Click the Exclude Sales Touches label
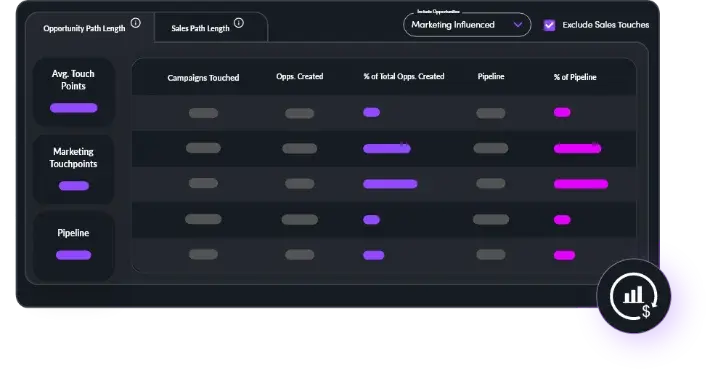This screenshot has height=381, width=718. pos(605,25)
